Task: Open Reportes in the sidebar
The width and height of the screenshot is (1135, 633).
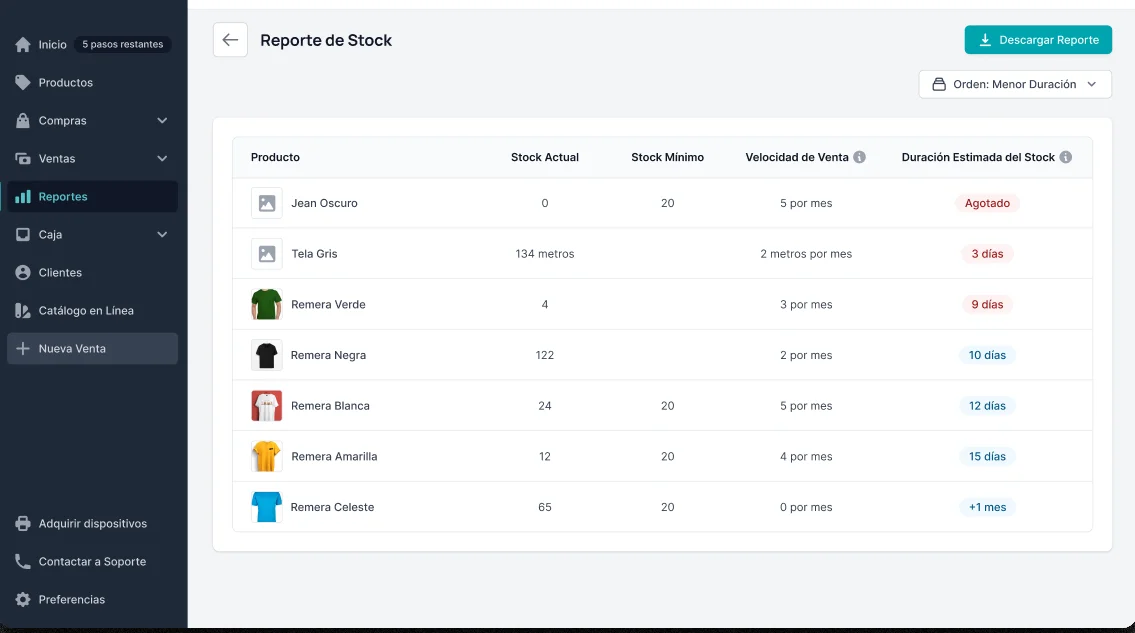Action: click(x=93, y=196)
